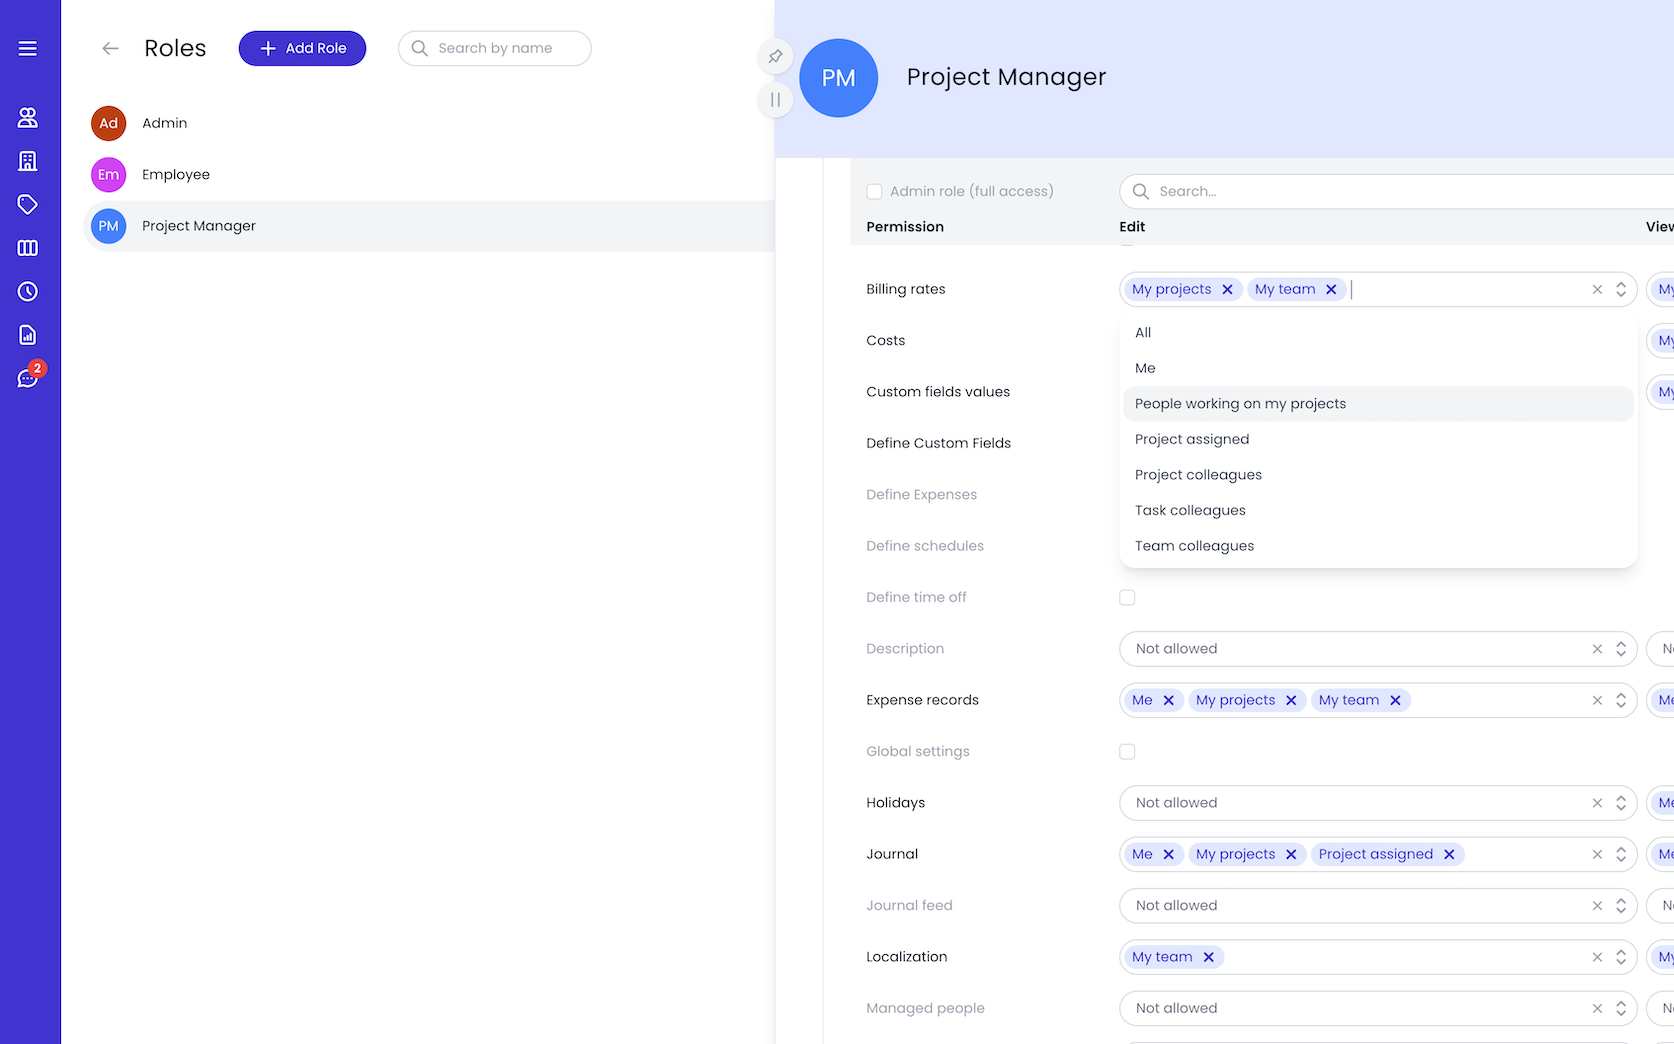
Task: Remove My projects tag from Journal
Action: 1291,854
